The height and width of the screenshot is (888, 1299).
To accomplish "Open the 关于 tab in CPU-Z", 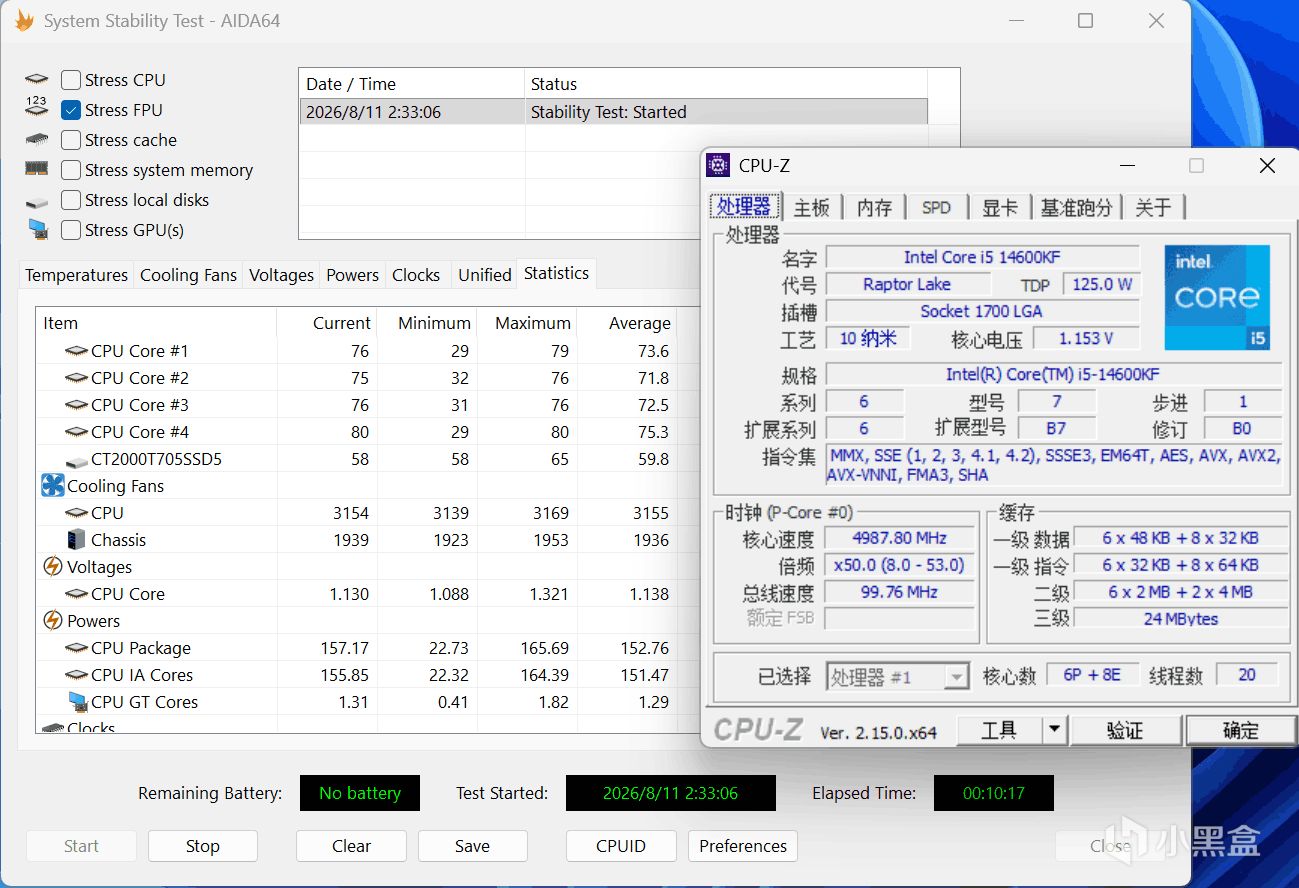I will tap(1153, 207).
